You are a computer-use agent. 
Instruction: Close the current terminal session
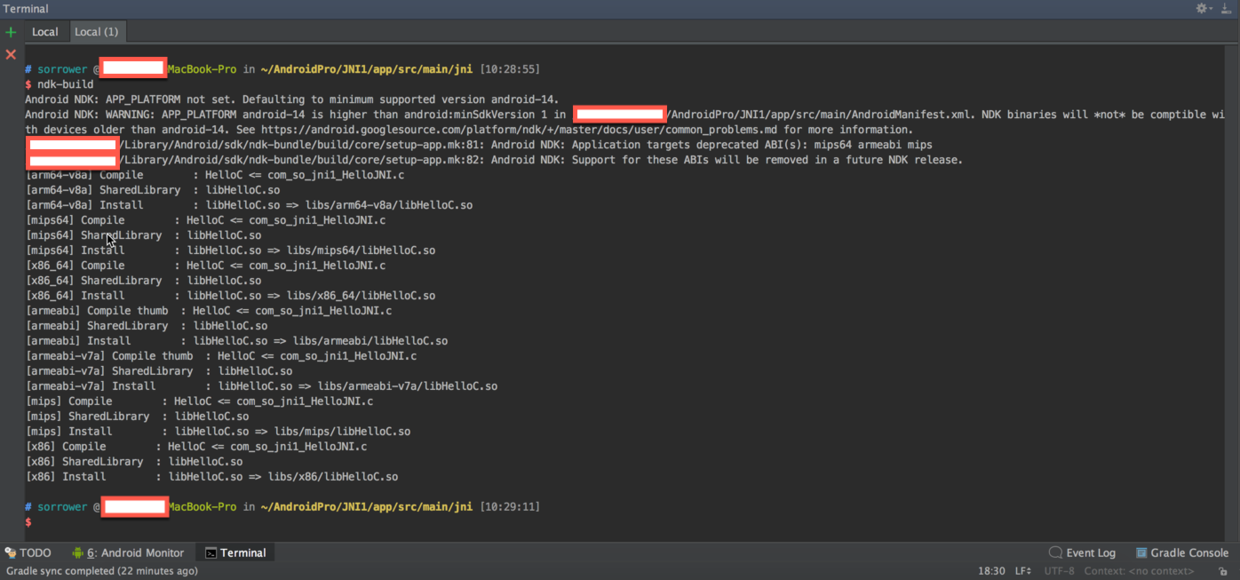11,54
